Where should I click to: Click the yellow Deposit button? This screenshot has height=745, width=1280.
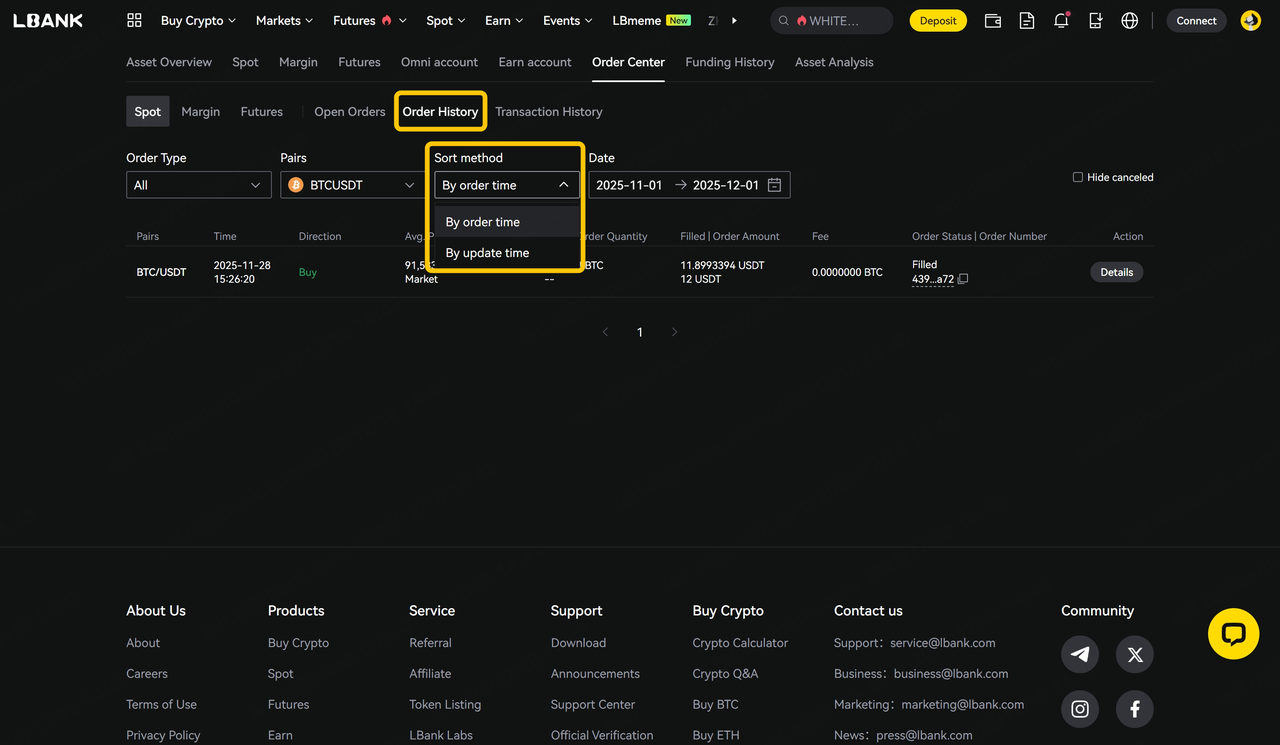(x=937, y=20)
